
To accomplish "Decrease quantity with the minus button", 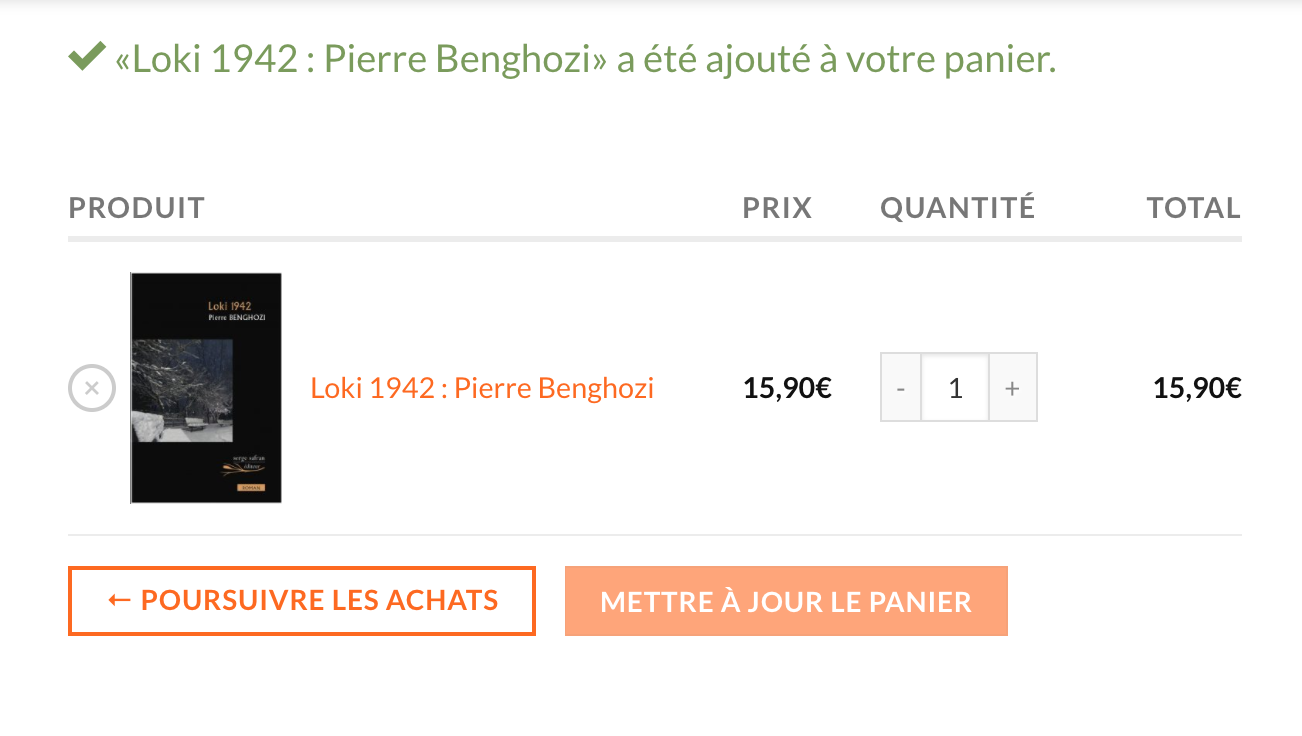I will (901, 388).
